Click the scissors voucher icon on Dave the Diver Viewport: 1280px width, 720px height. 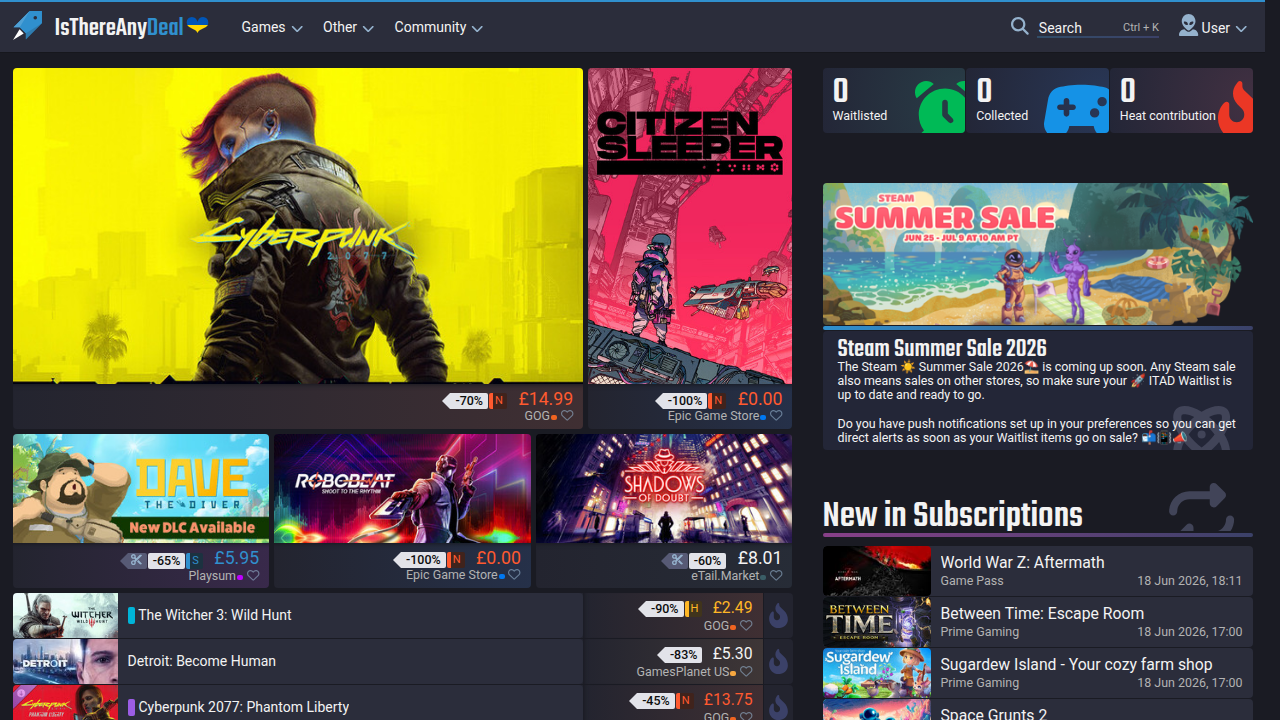point(136,560)
